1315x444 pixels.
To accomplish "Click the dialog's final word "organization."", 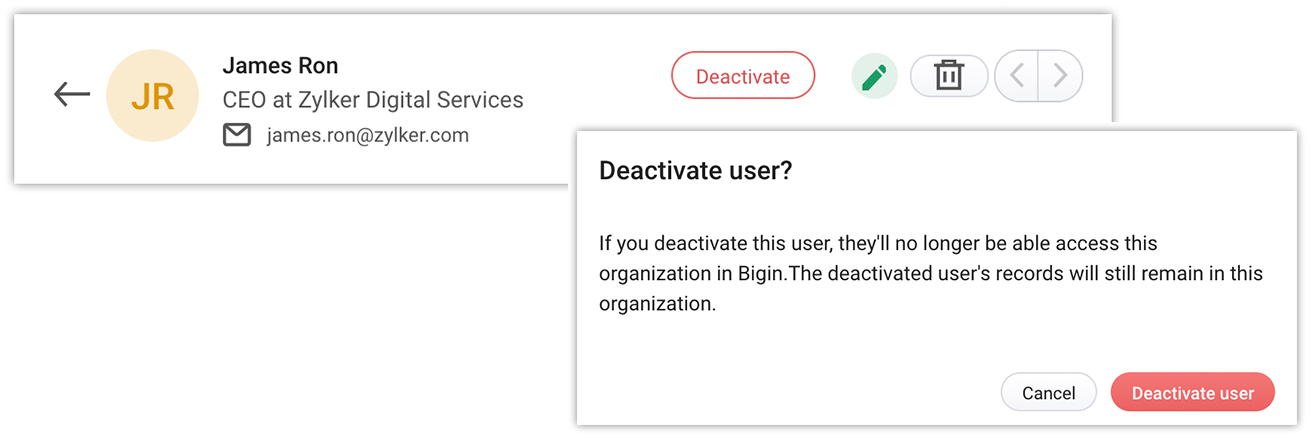I will 657,304.
